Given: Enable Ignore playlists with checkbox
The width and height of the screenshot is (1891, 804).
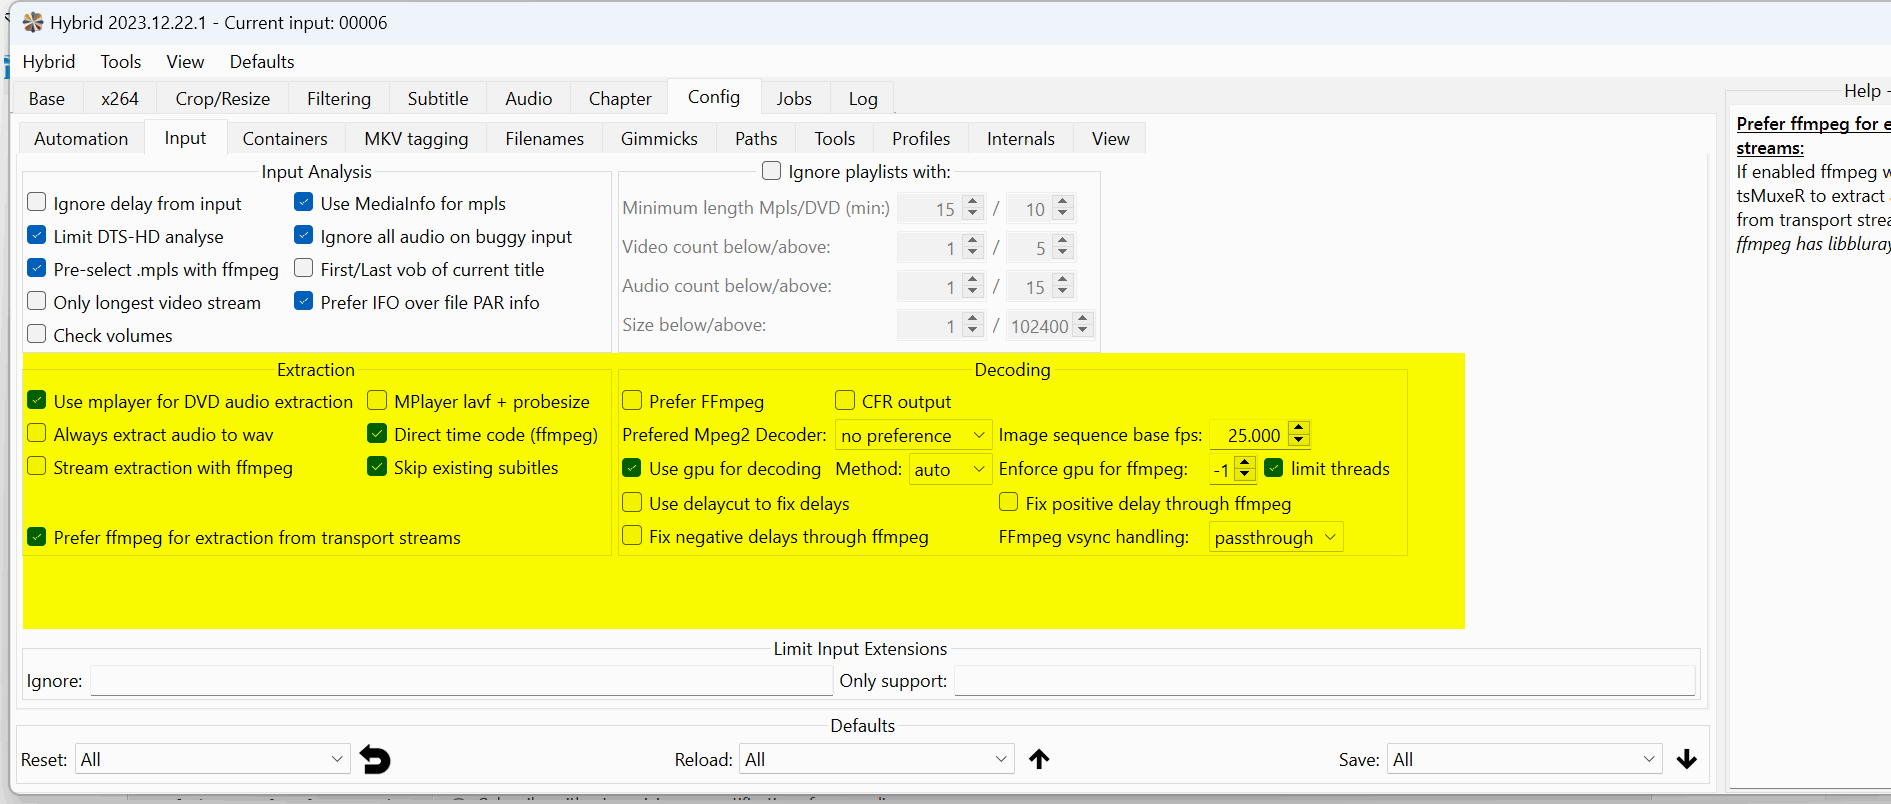Looking at the screenshot, I should (772, 171).
